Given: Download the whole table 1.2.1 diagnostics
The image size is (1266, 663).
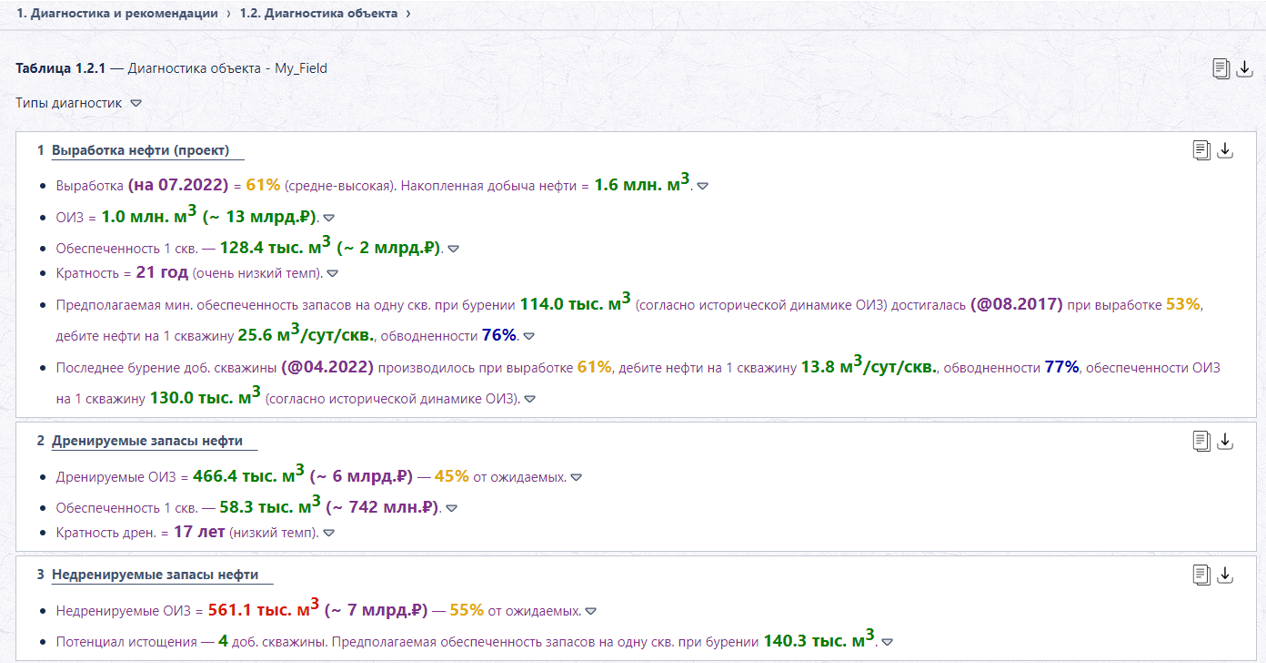Looking at the screenshot, I should click(1245, 68).
